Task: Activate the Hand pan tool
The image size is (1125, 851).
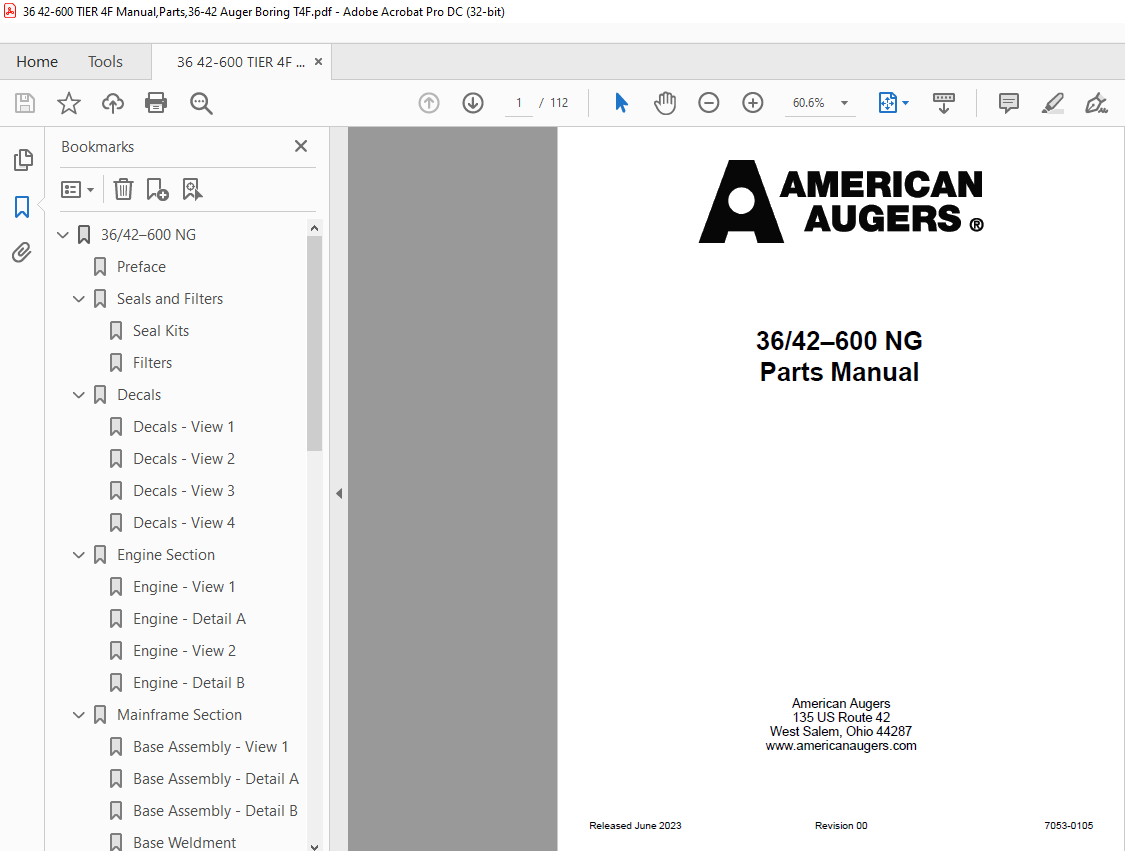Action: pyautogui.click(x=665, y=103)
